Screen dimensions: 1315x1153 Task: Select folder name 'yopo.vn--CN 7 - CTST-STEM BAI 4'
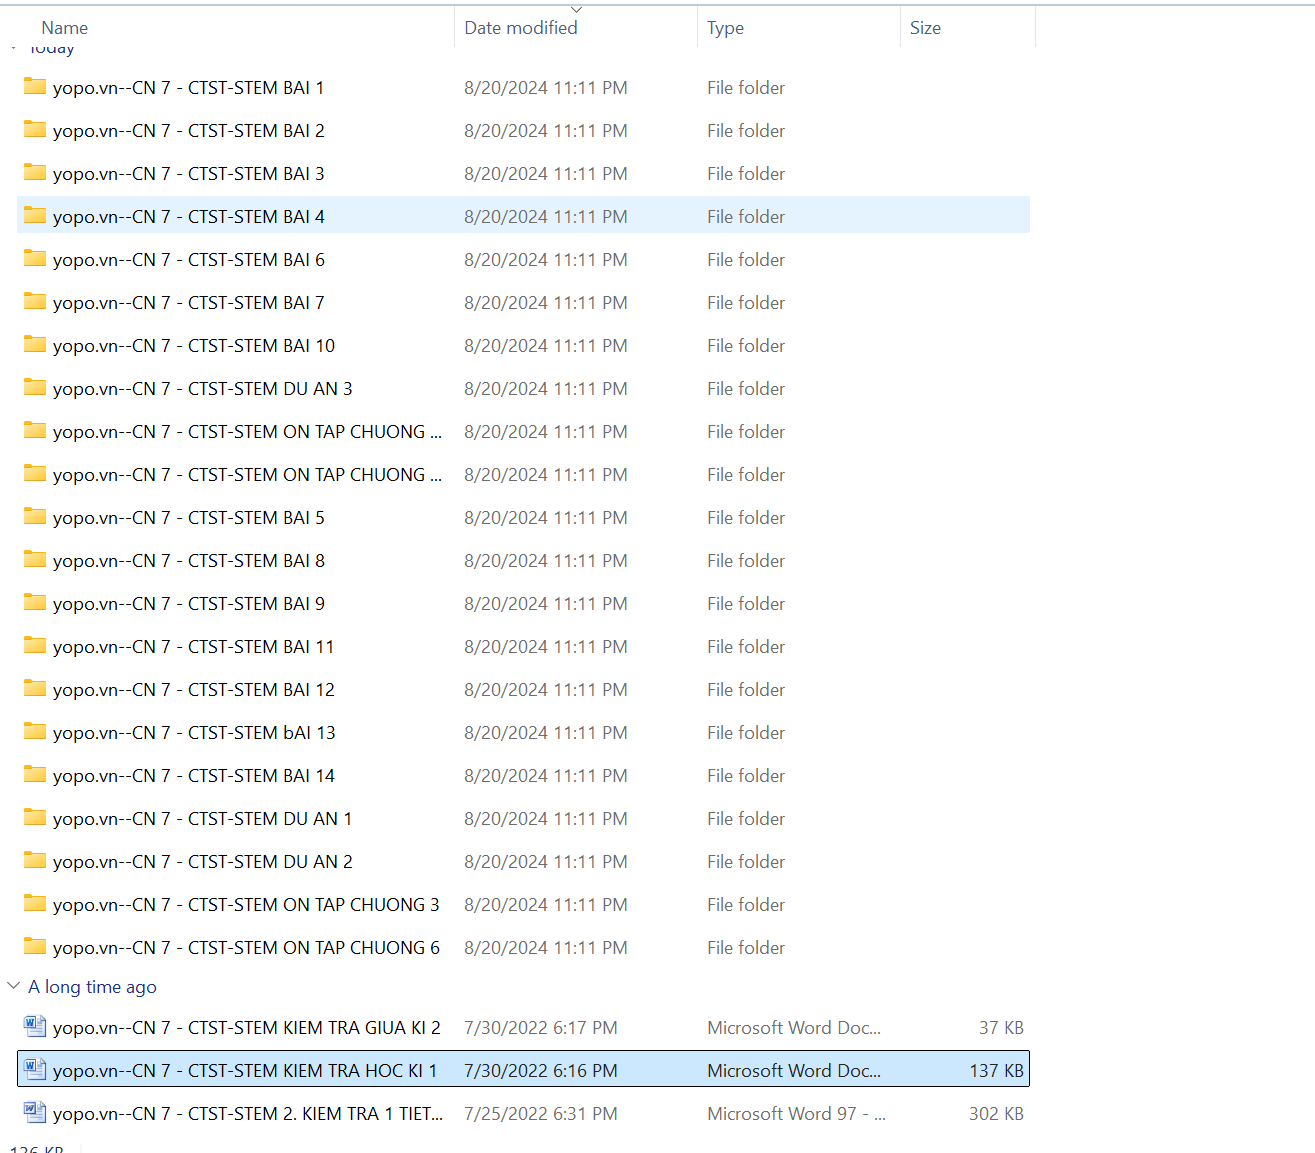188,217
